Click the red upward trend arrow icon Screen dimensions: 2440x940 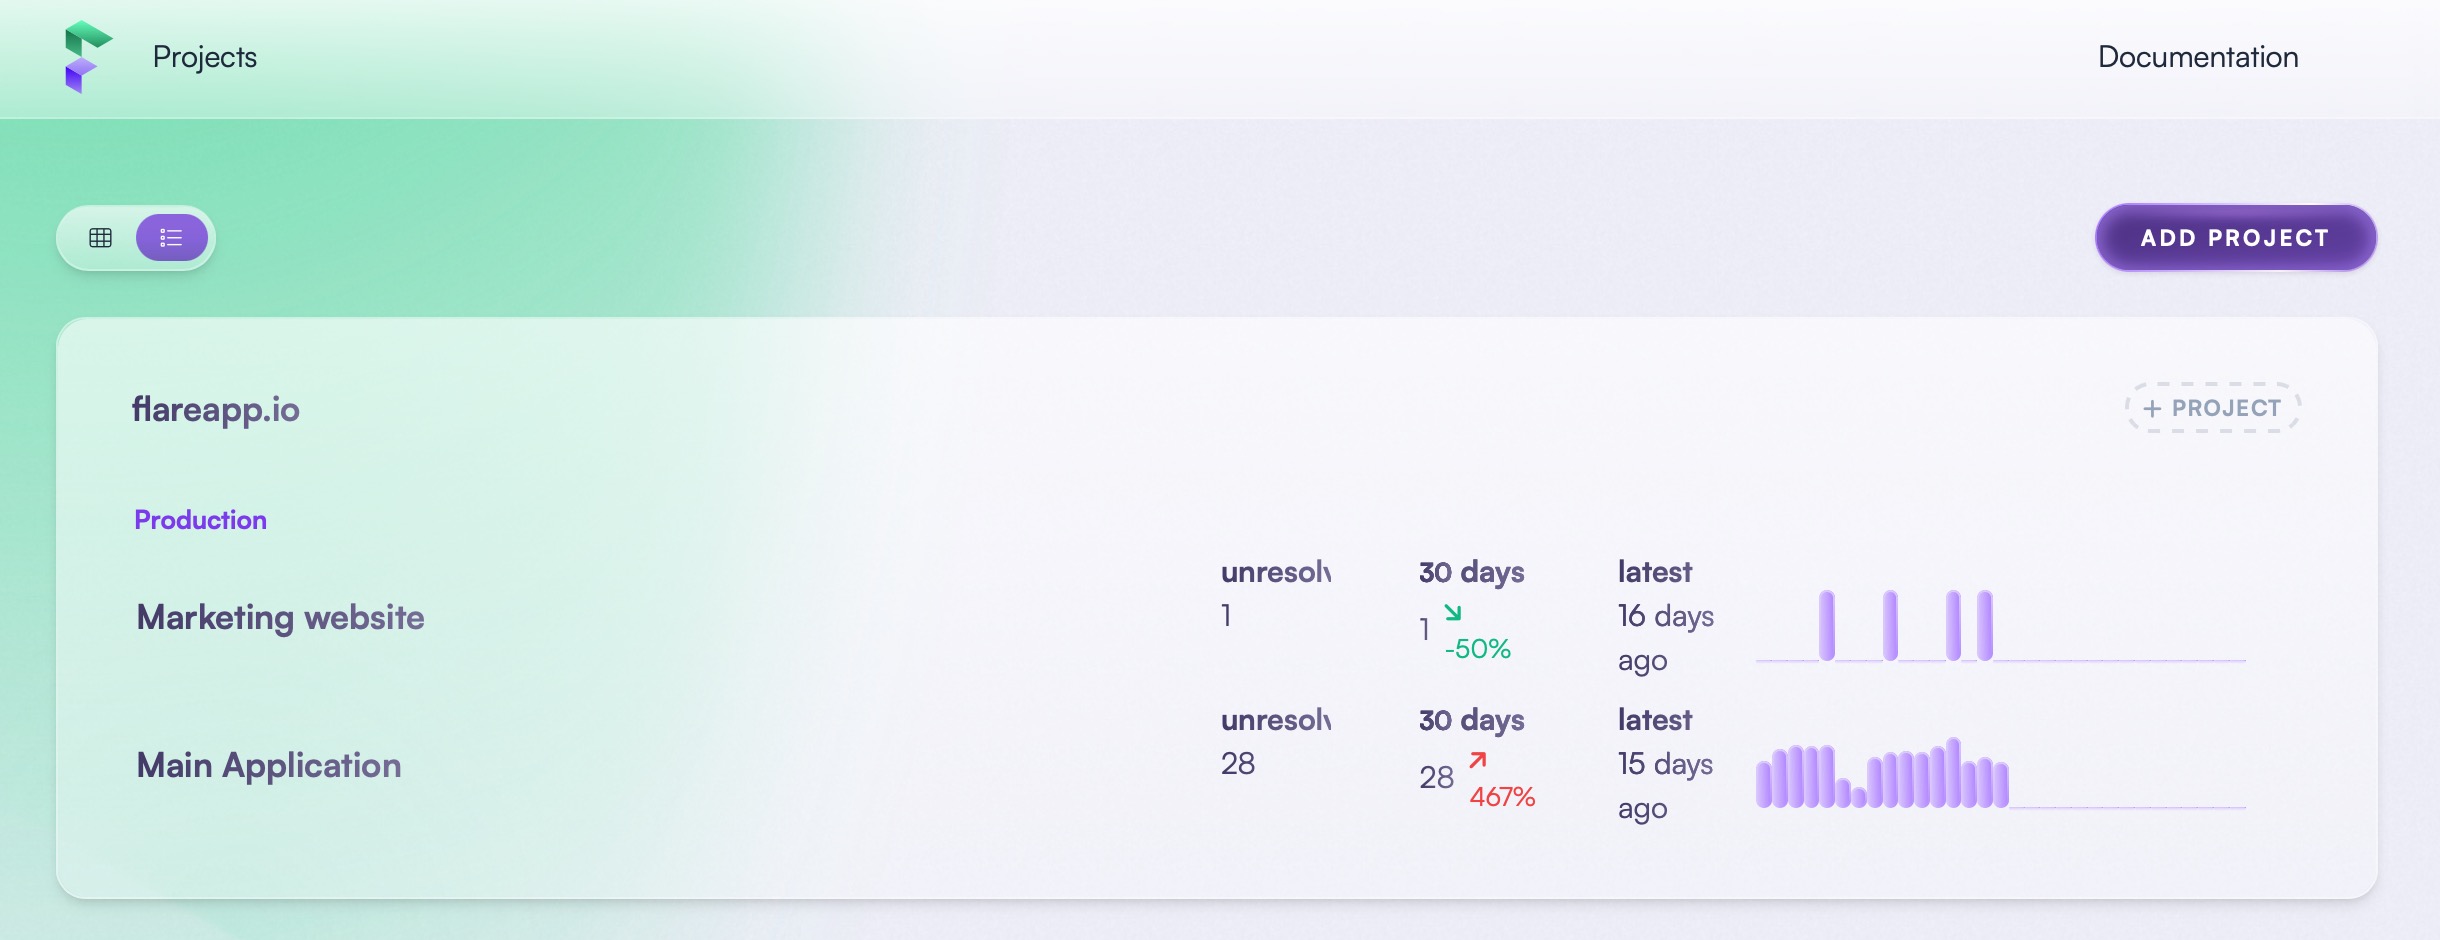coord(1478,760)
